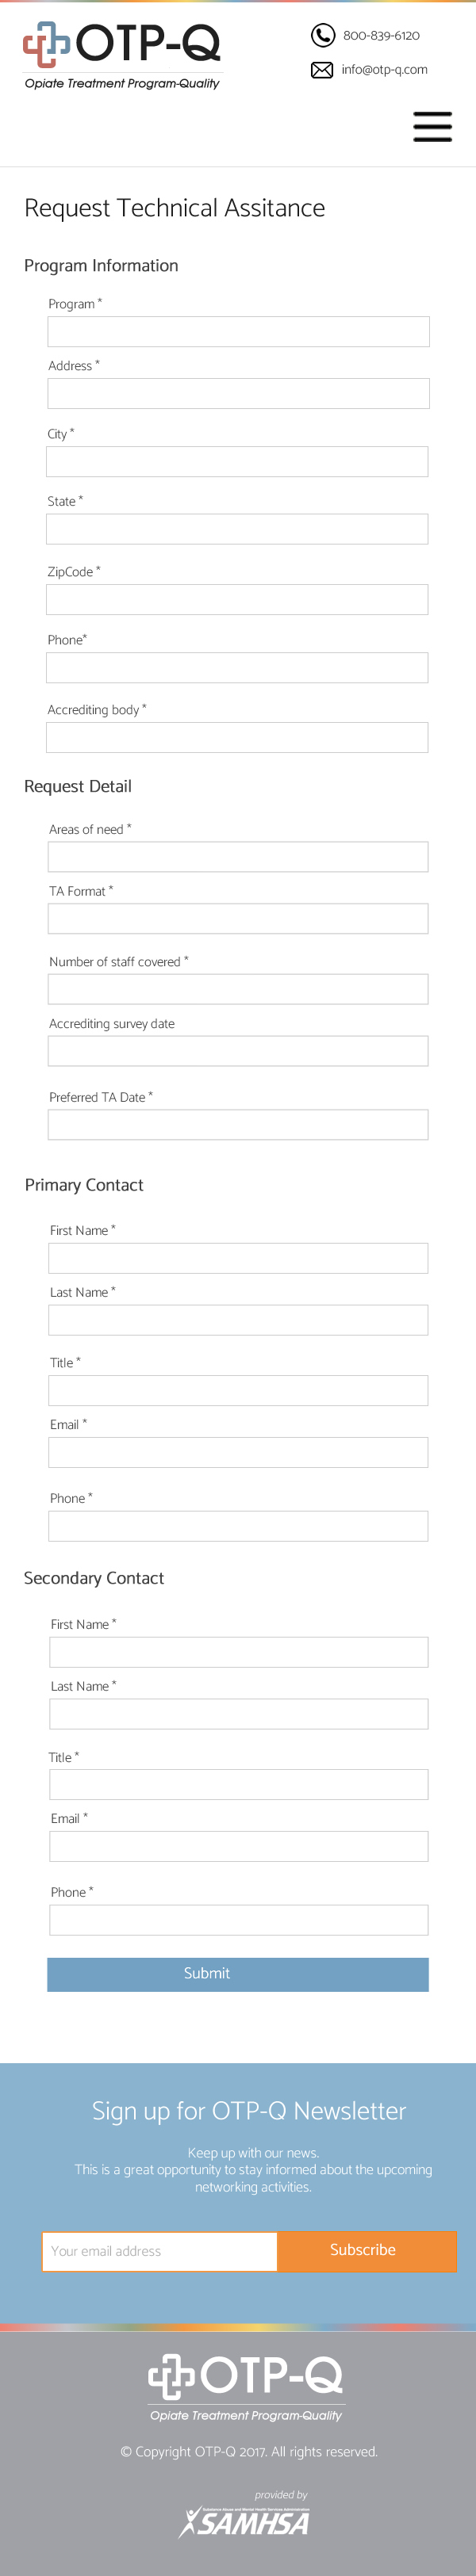476x2576 pixels.
Task: Click the phone icon in header
Action: pos(322,36)
